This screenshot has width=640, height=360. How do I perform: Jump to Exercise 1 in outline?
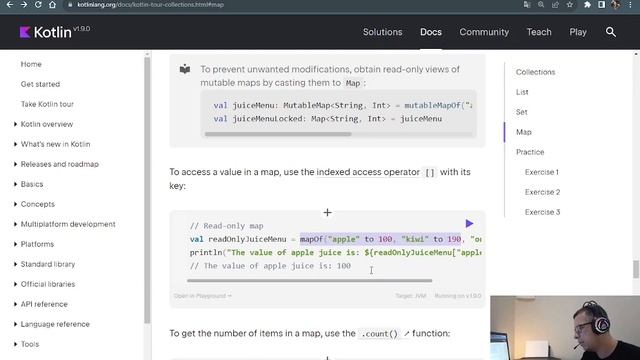(x=542, y=172)
